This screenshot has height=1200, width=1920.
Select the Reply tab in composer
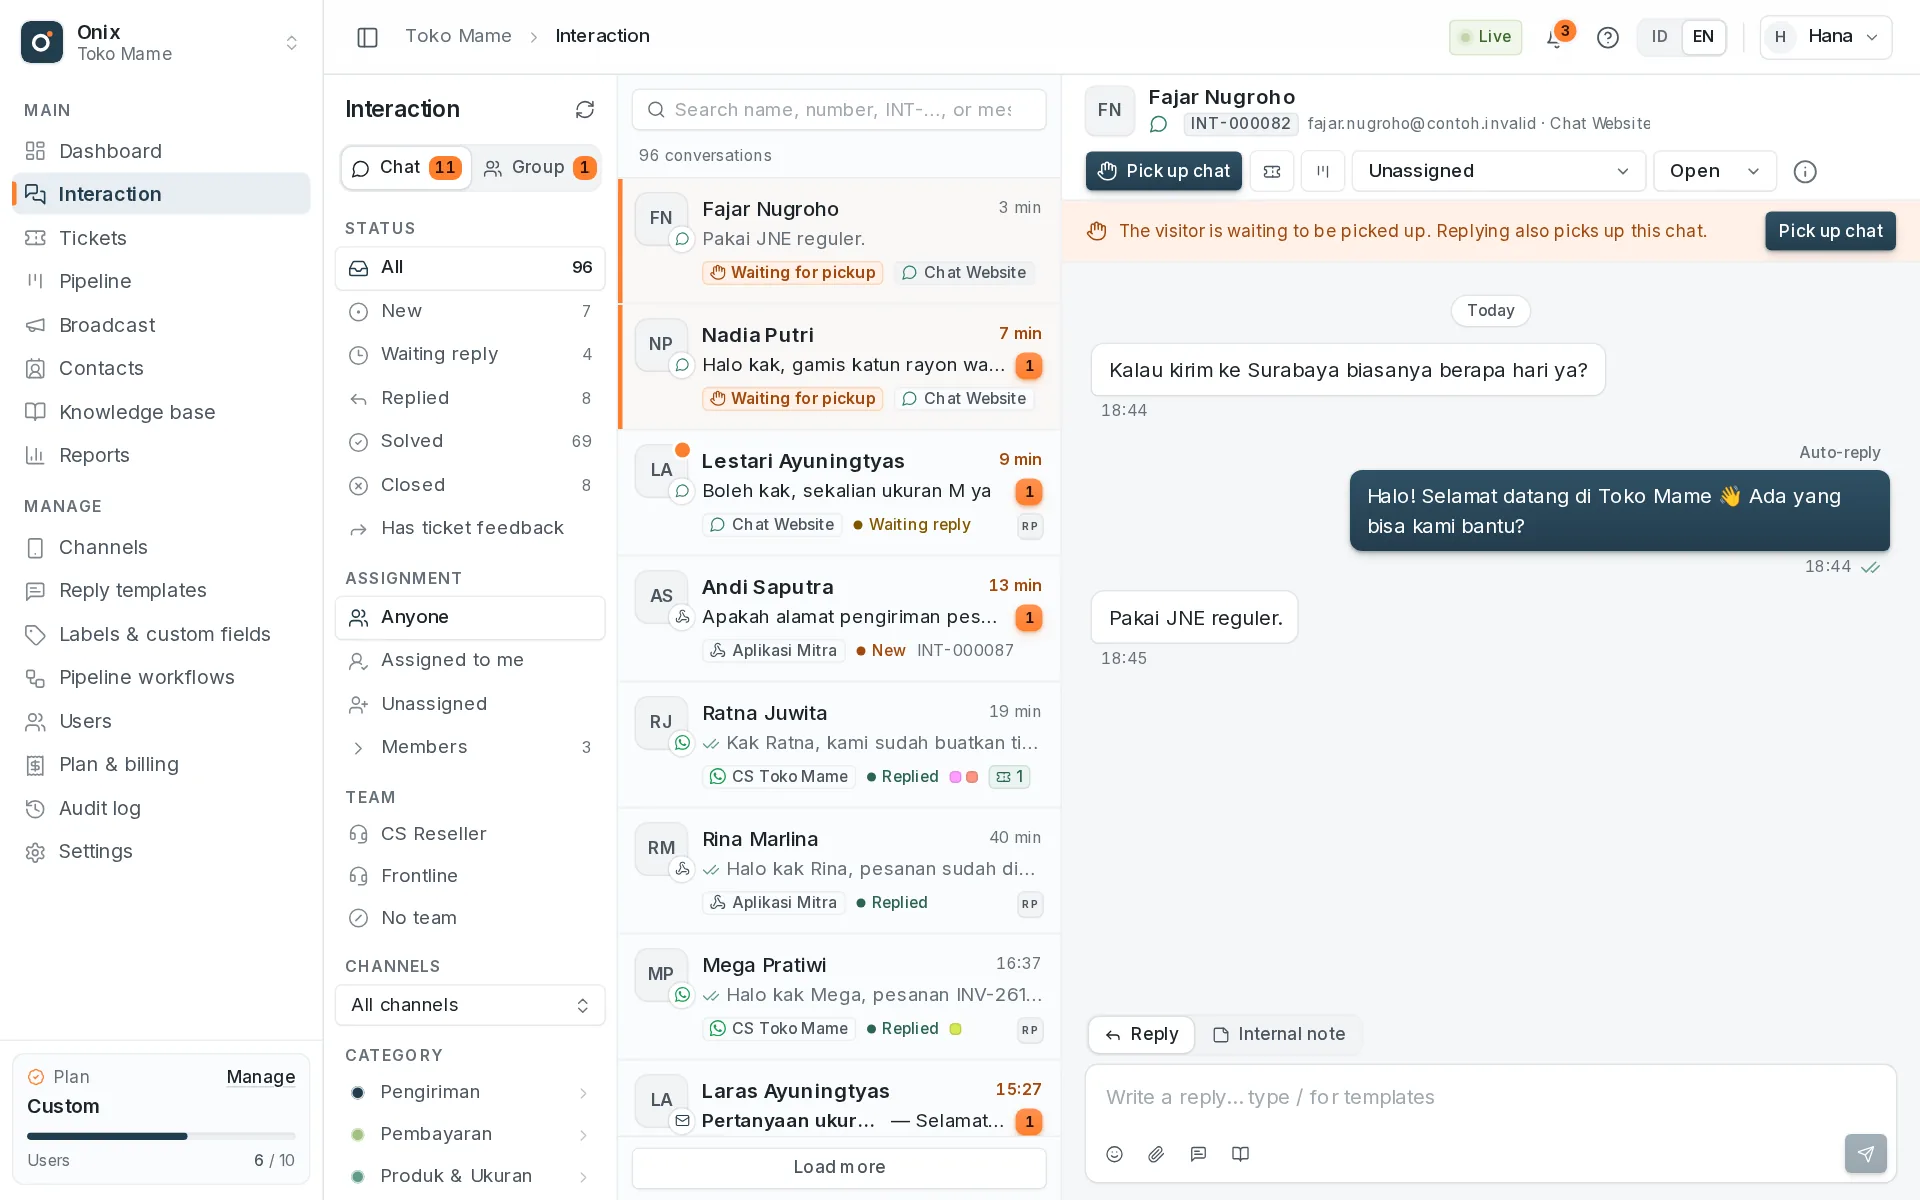[x=1141, y=1034]
